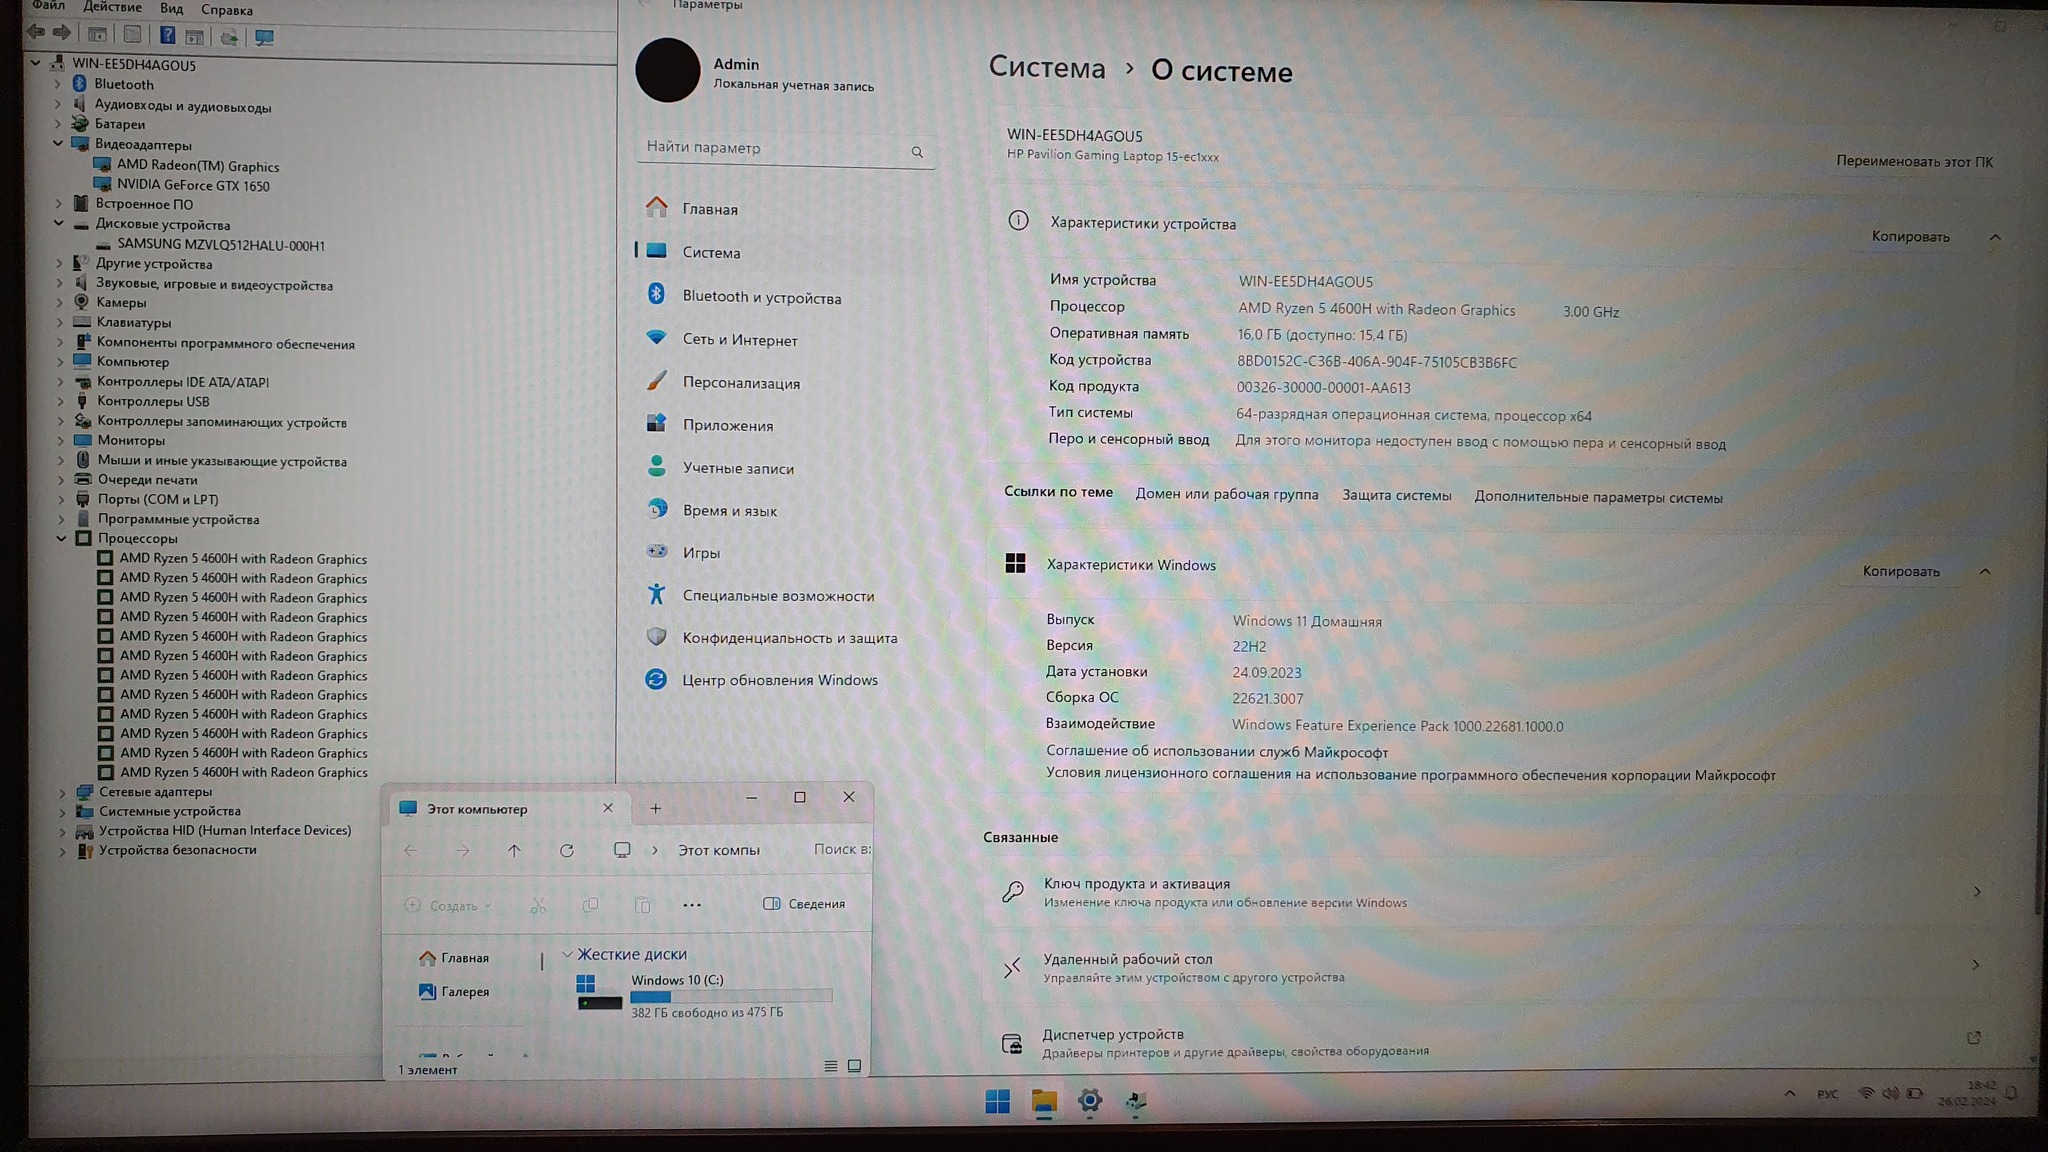Viewport: 2048px width, 1152px height.
Task: Click the Найти параметр search field
Action: click(770, 148)
